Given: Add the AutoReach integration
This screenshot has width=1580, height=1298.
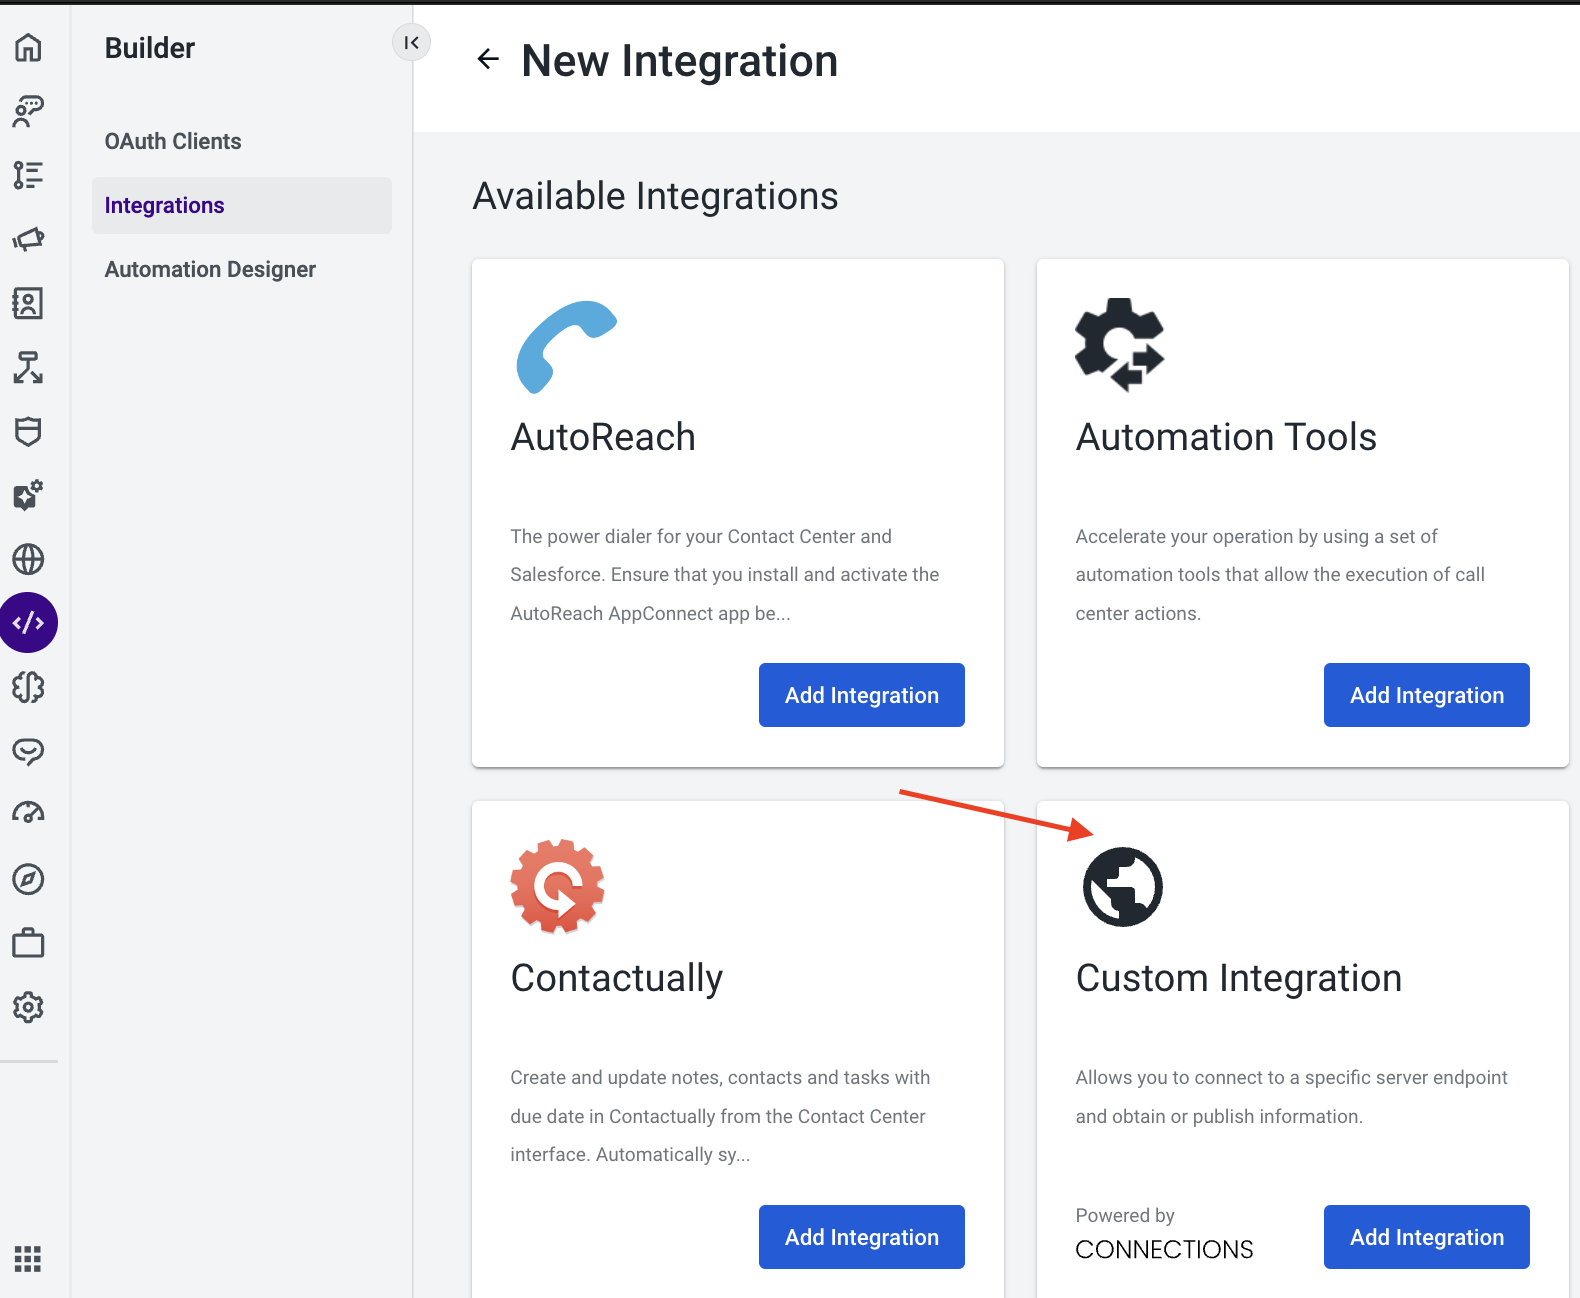Looking at the screenshot, I should coord(862,695).
